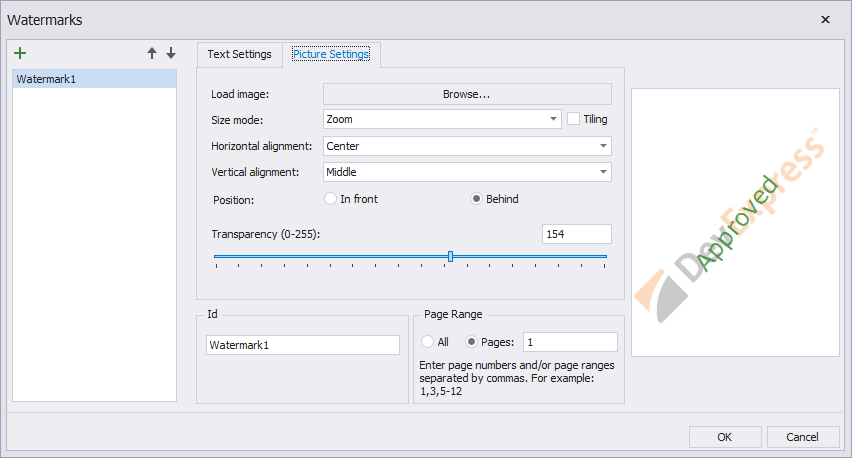The height and width of the screenshot is (458, 852).
Task: Enable the Tiling checkbox
Action: coord(574,119)
